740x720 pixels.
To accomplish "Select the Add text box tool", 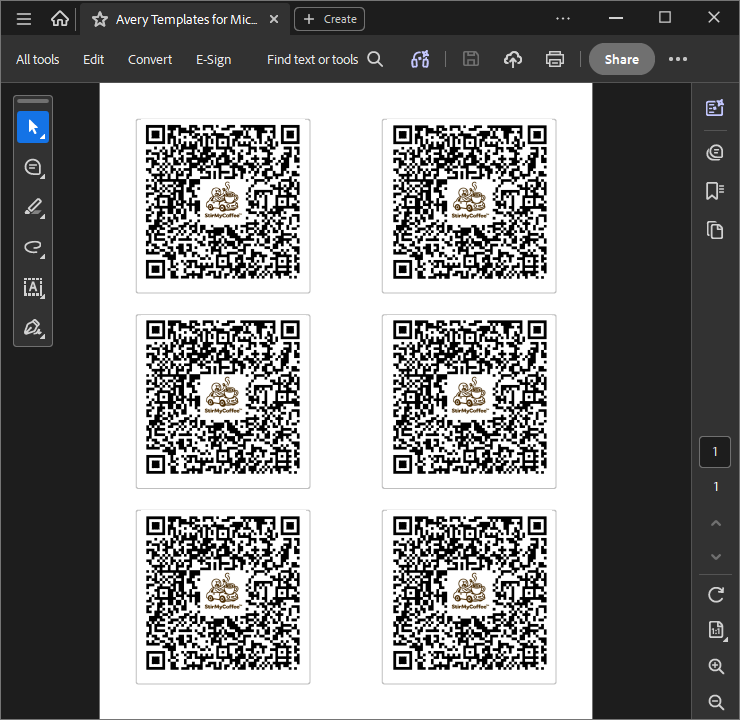I will click(x=33, y=288).
